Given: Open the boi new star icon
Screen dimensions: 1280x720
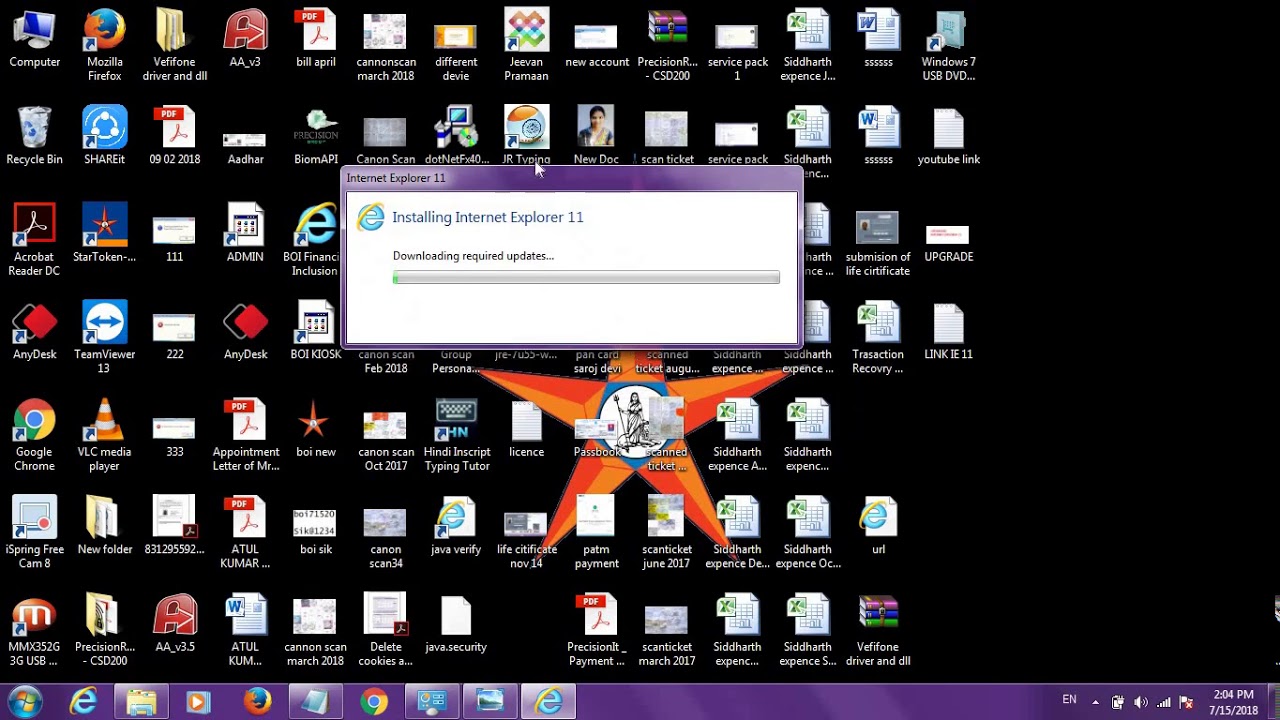Looking at the screenshot, I should 316,430.
